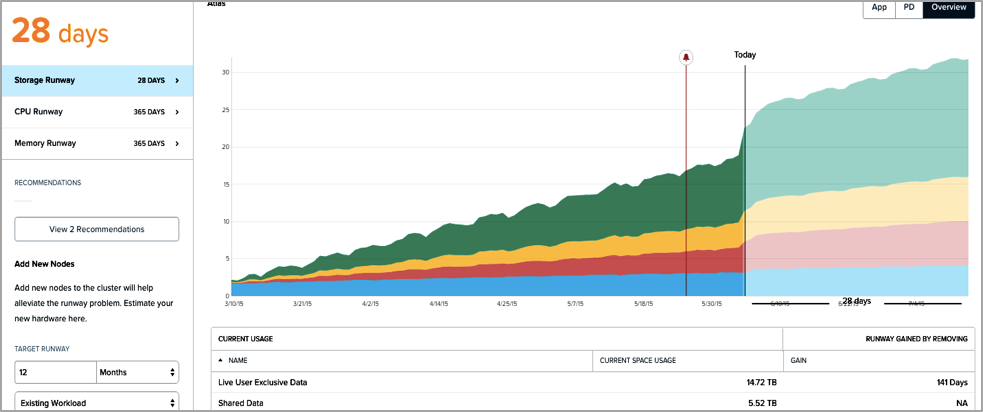Viewport: 983px width, 412px height.
Task: Click View 2 Recommendations button
Action: coord(97,229)
